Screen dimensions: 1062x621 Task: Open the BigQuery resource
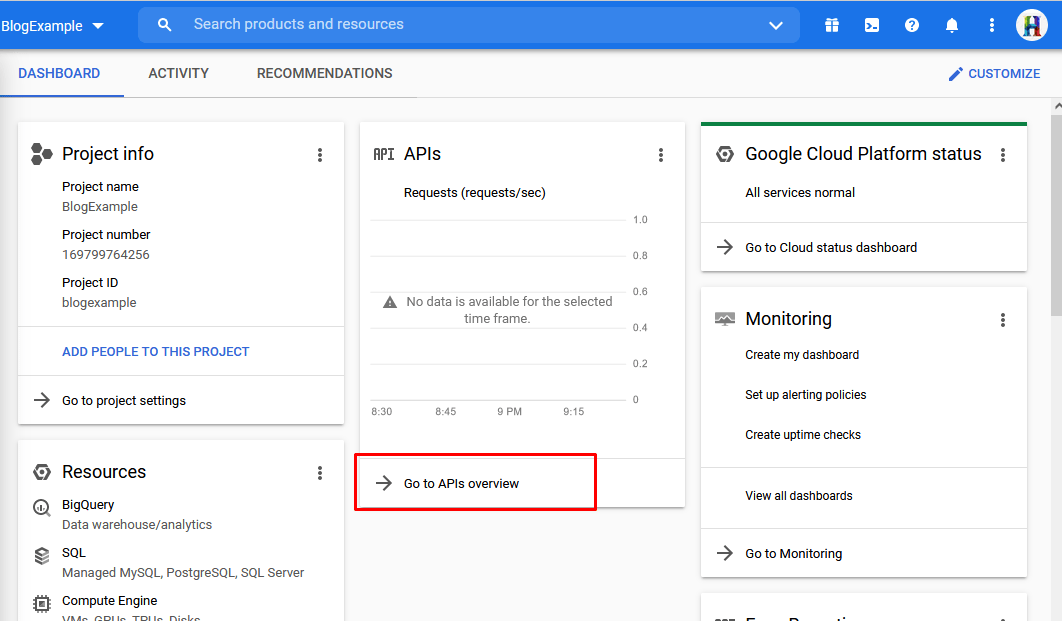click(x=88, y=505)
